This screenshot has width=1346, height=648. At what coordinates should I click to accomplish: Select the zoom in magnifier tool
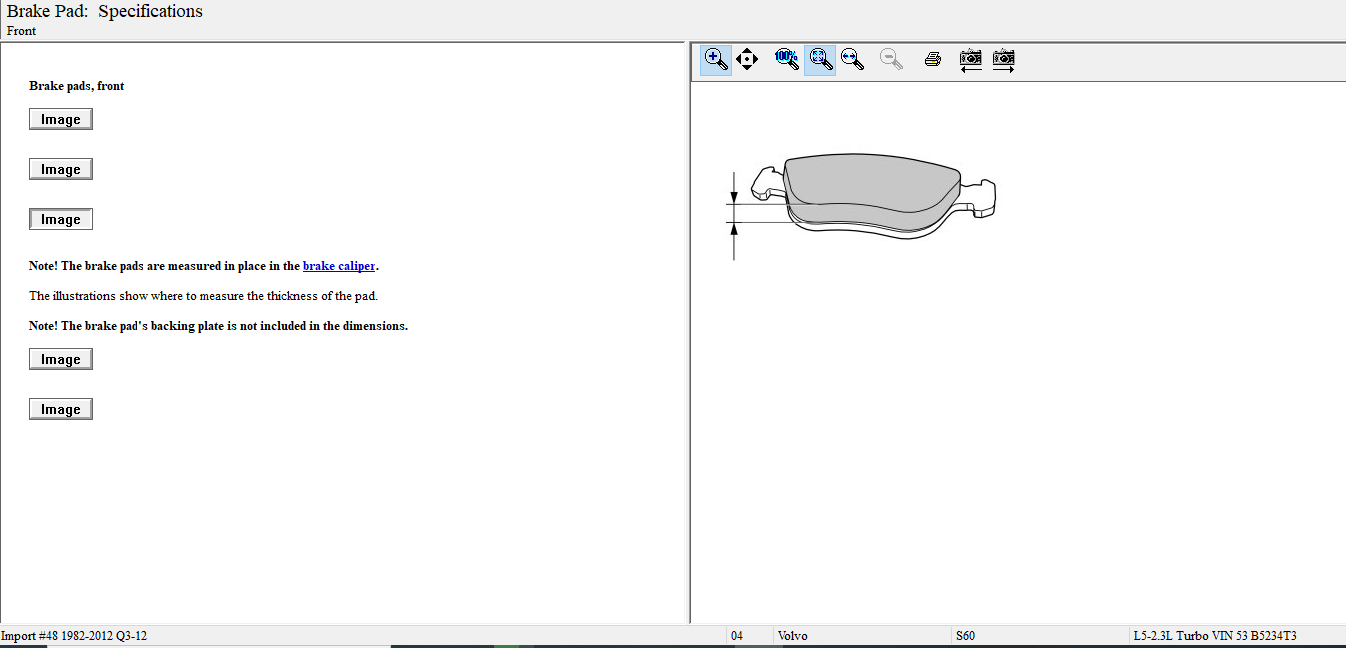point(715,59)
